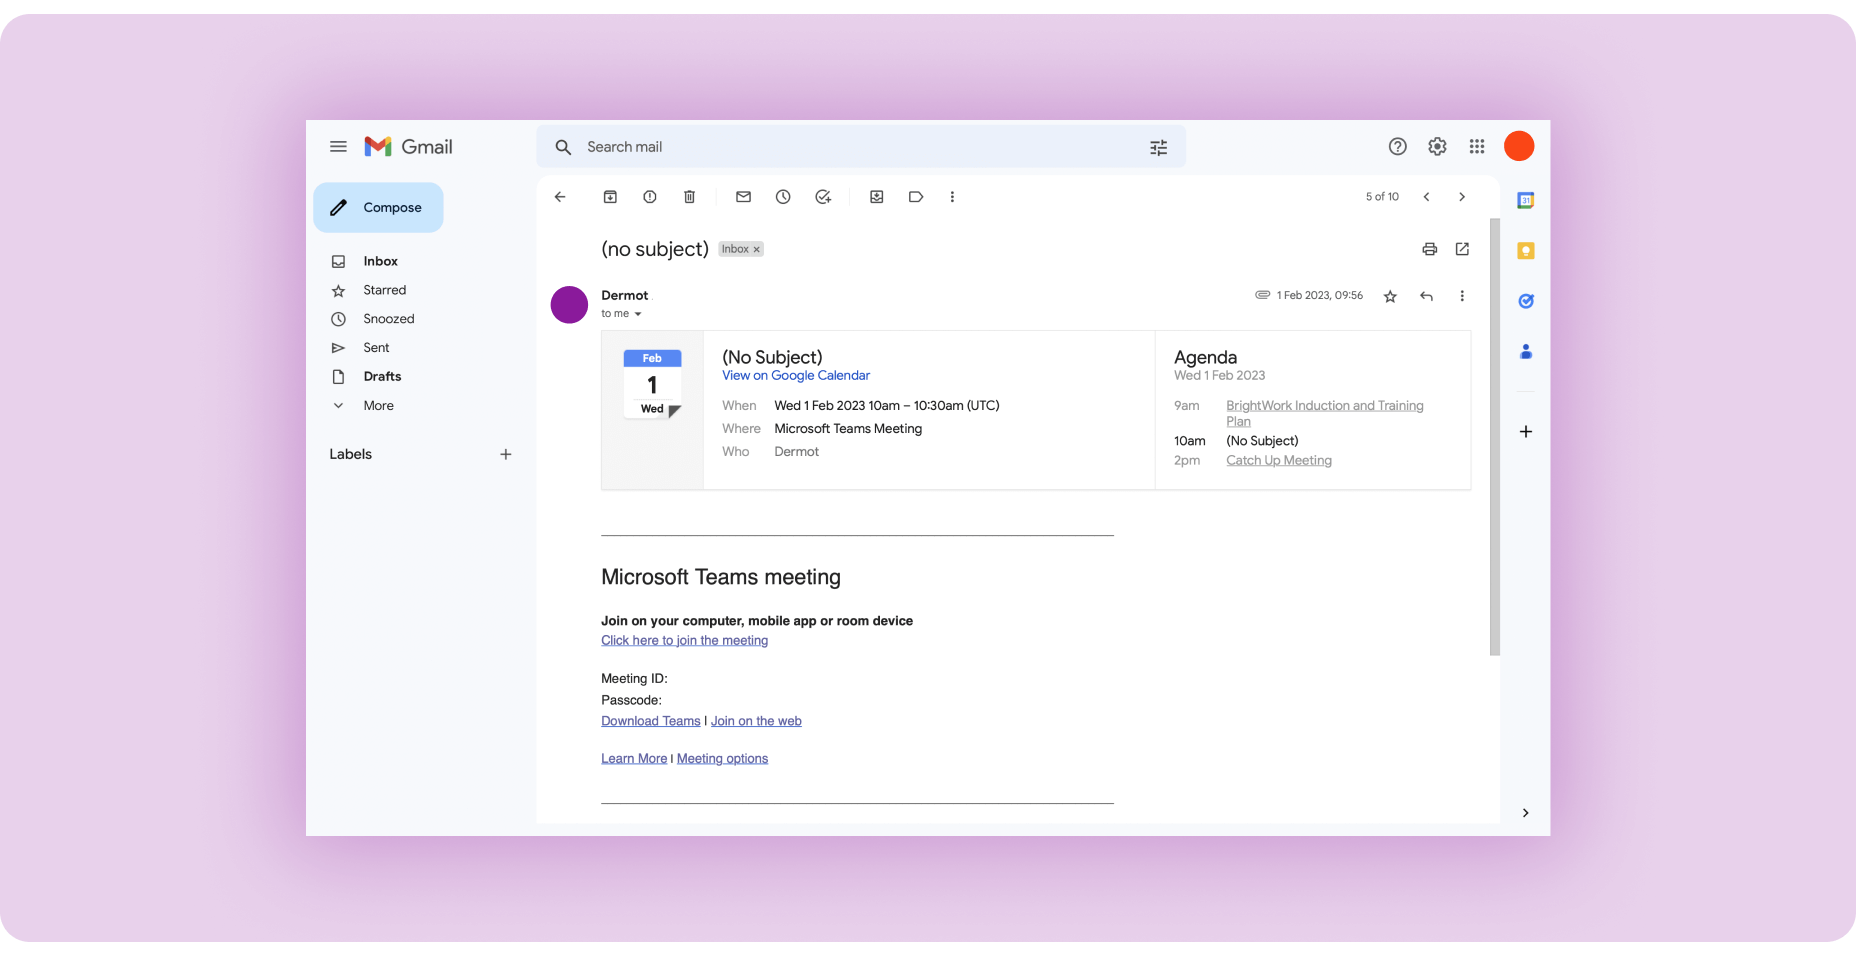Click here to join the meeting
Screen dimensions: 1856x956
[x=684, y=641]
